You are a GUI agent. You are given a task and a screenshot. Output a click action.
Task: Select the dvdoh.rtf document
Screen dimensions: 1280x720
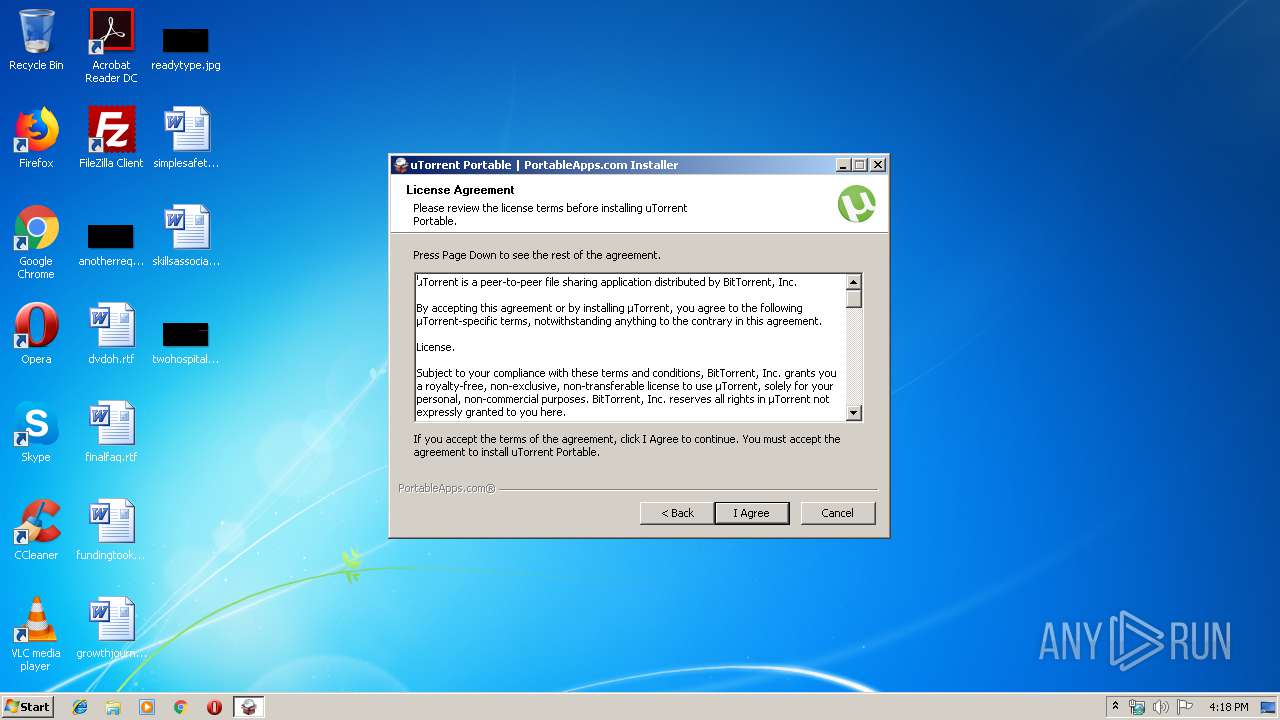point(111,334)
